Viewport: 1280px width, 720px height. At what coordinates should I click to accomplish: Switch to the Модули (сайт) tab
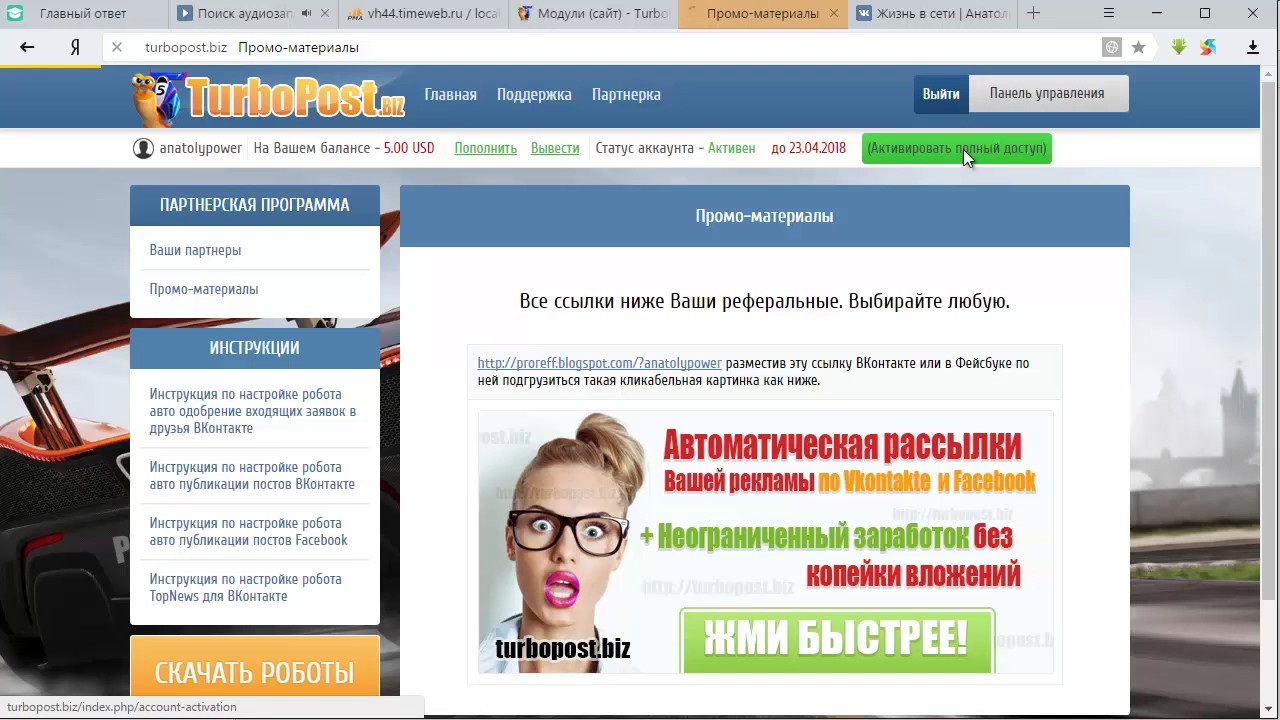pyautogui.click(x=594, y=13)
